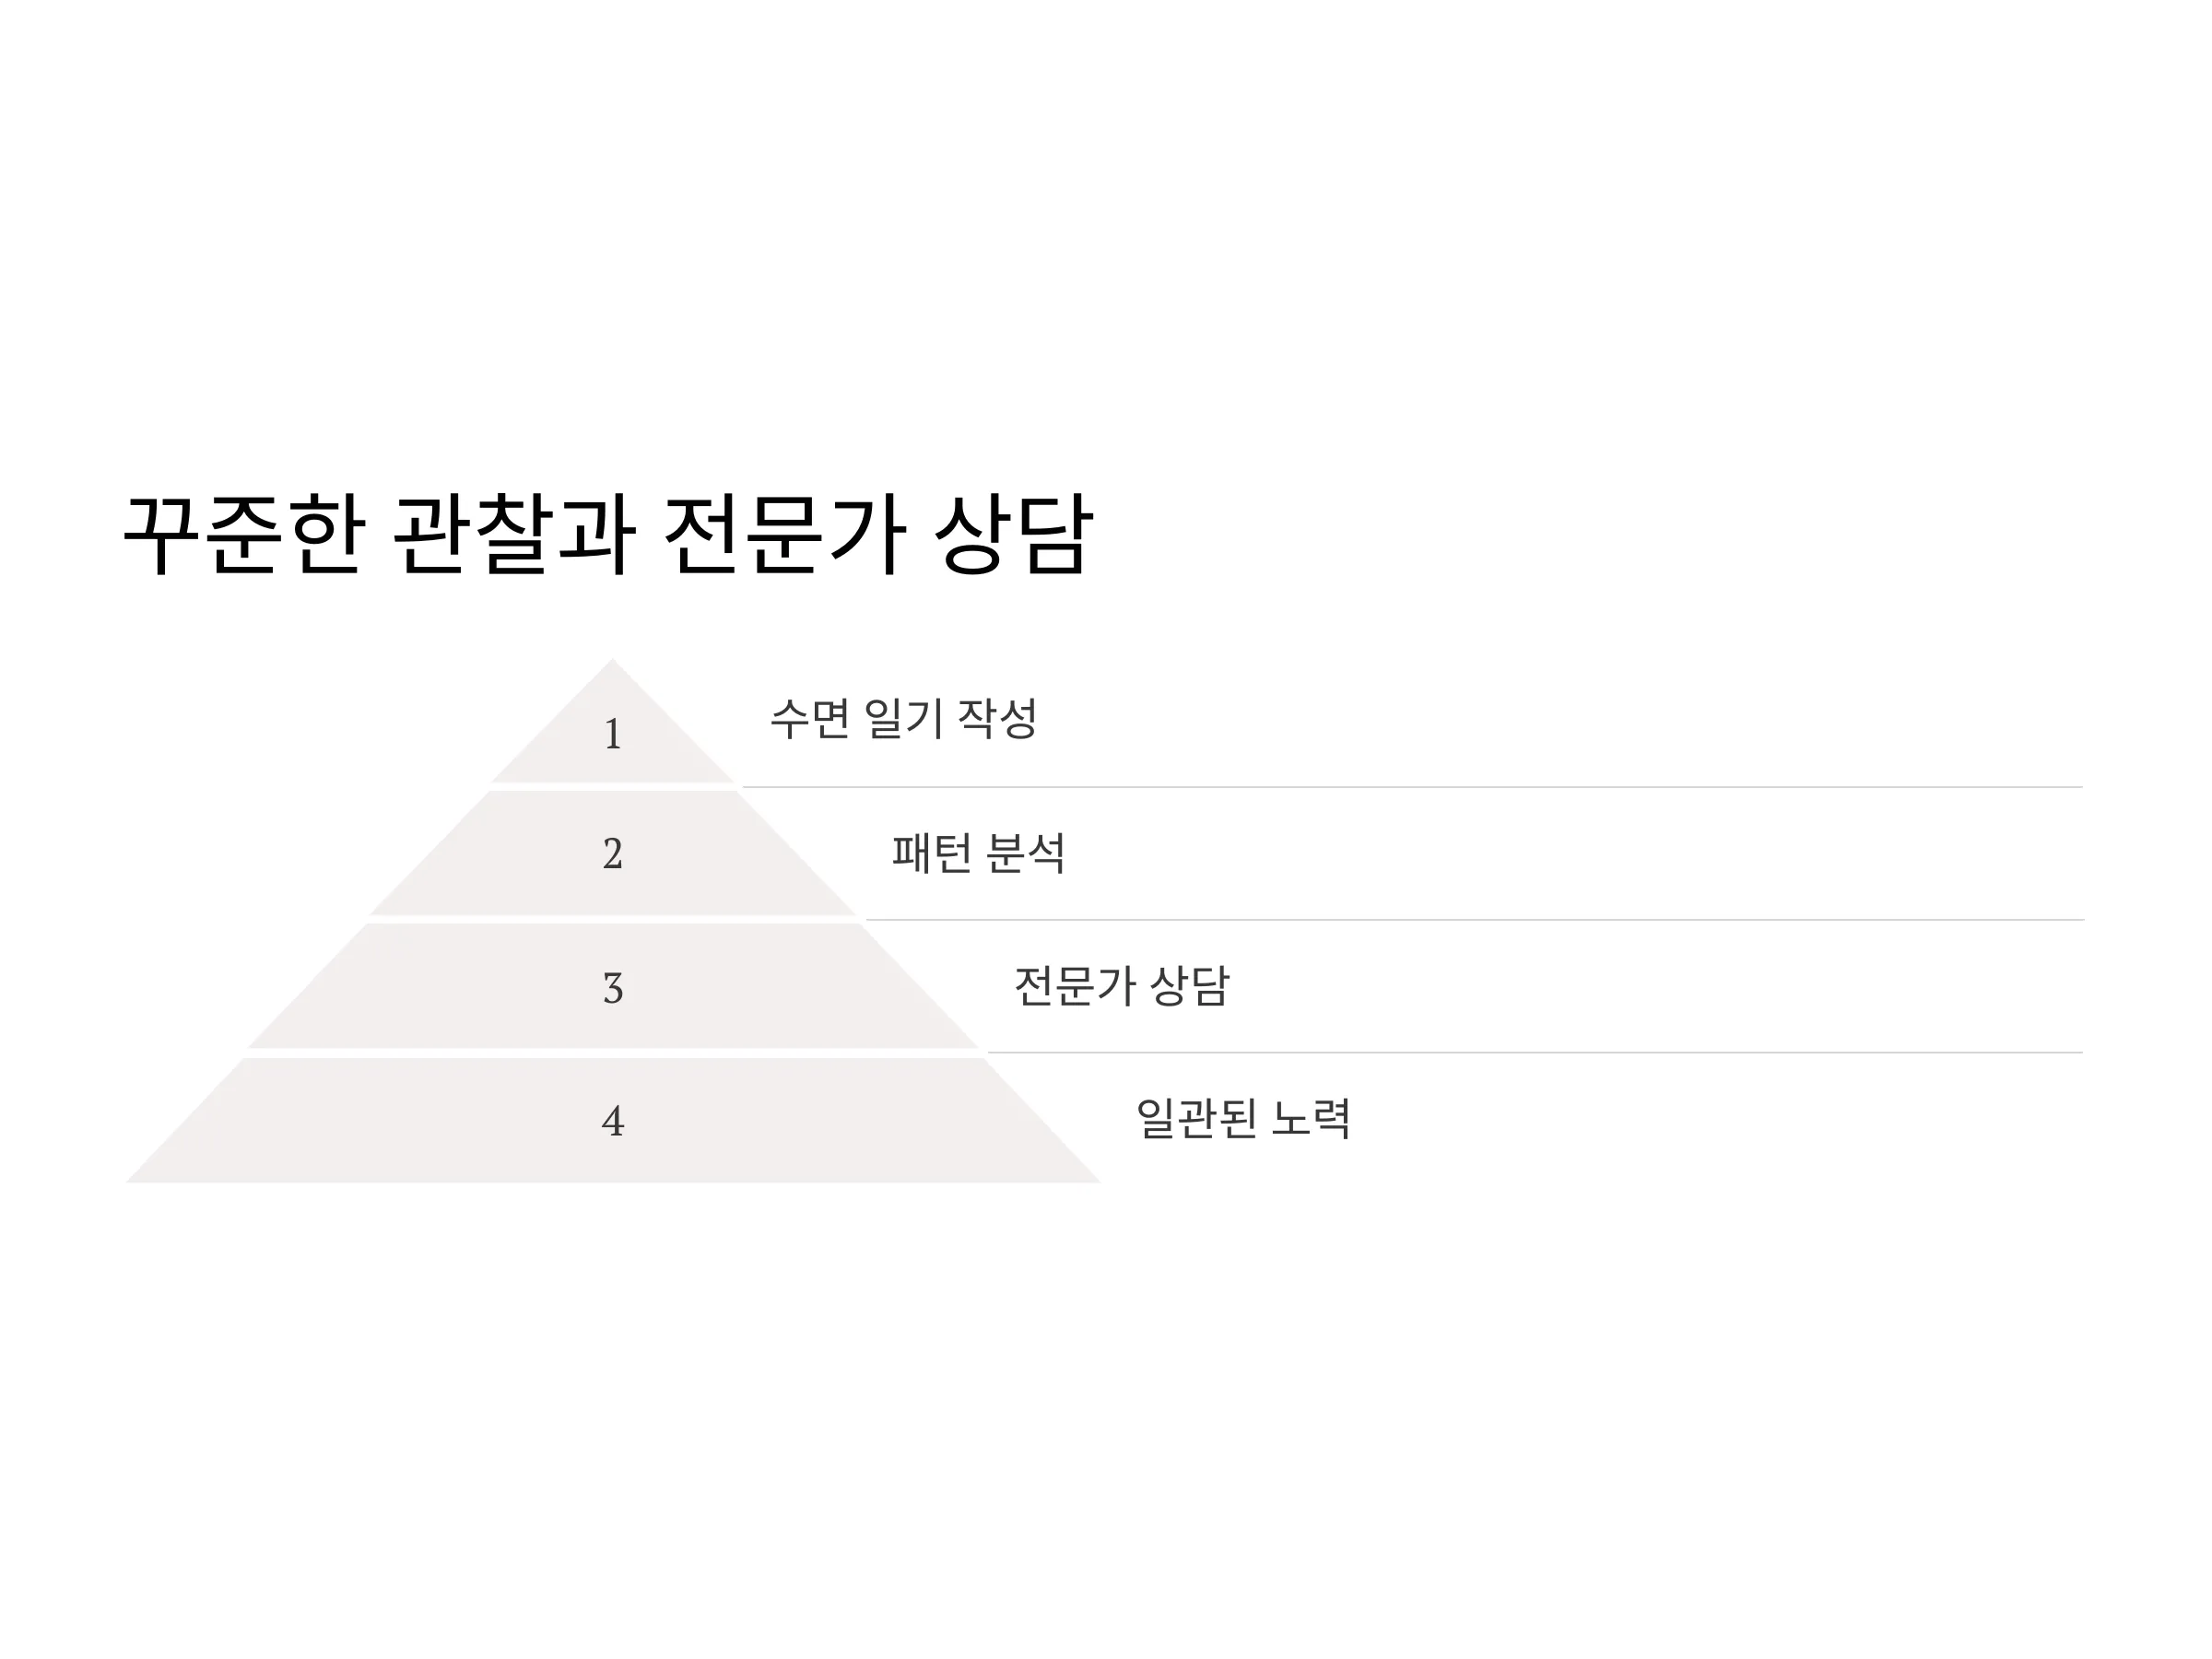
Task: Select the 일관된 노력 label
Action: click(x=1244, y=1118)
